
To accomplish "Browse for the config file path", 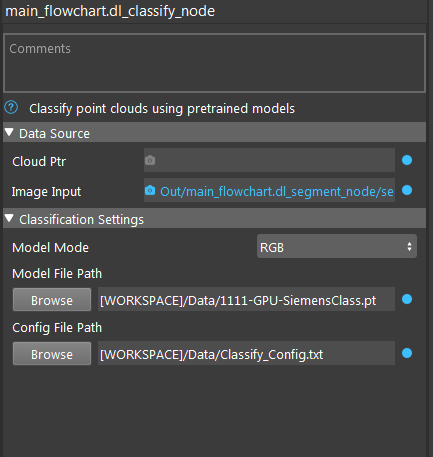I will click(52, 354).
